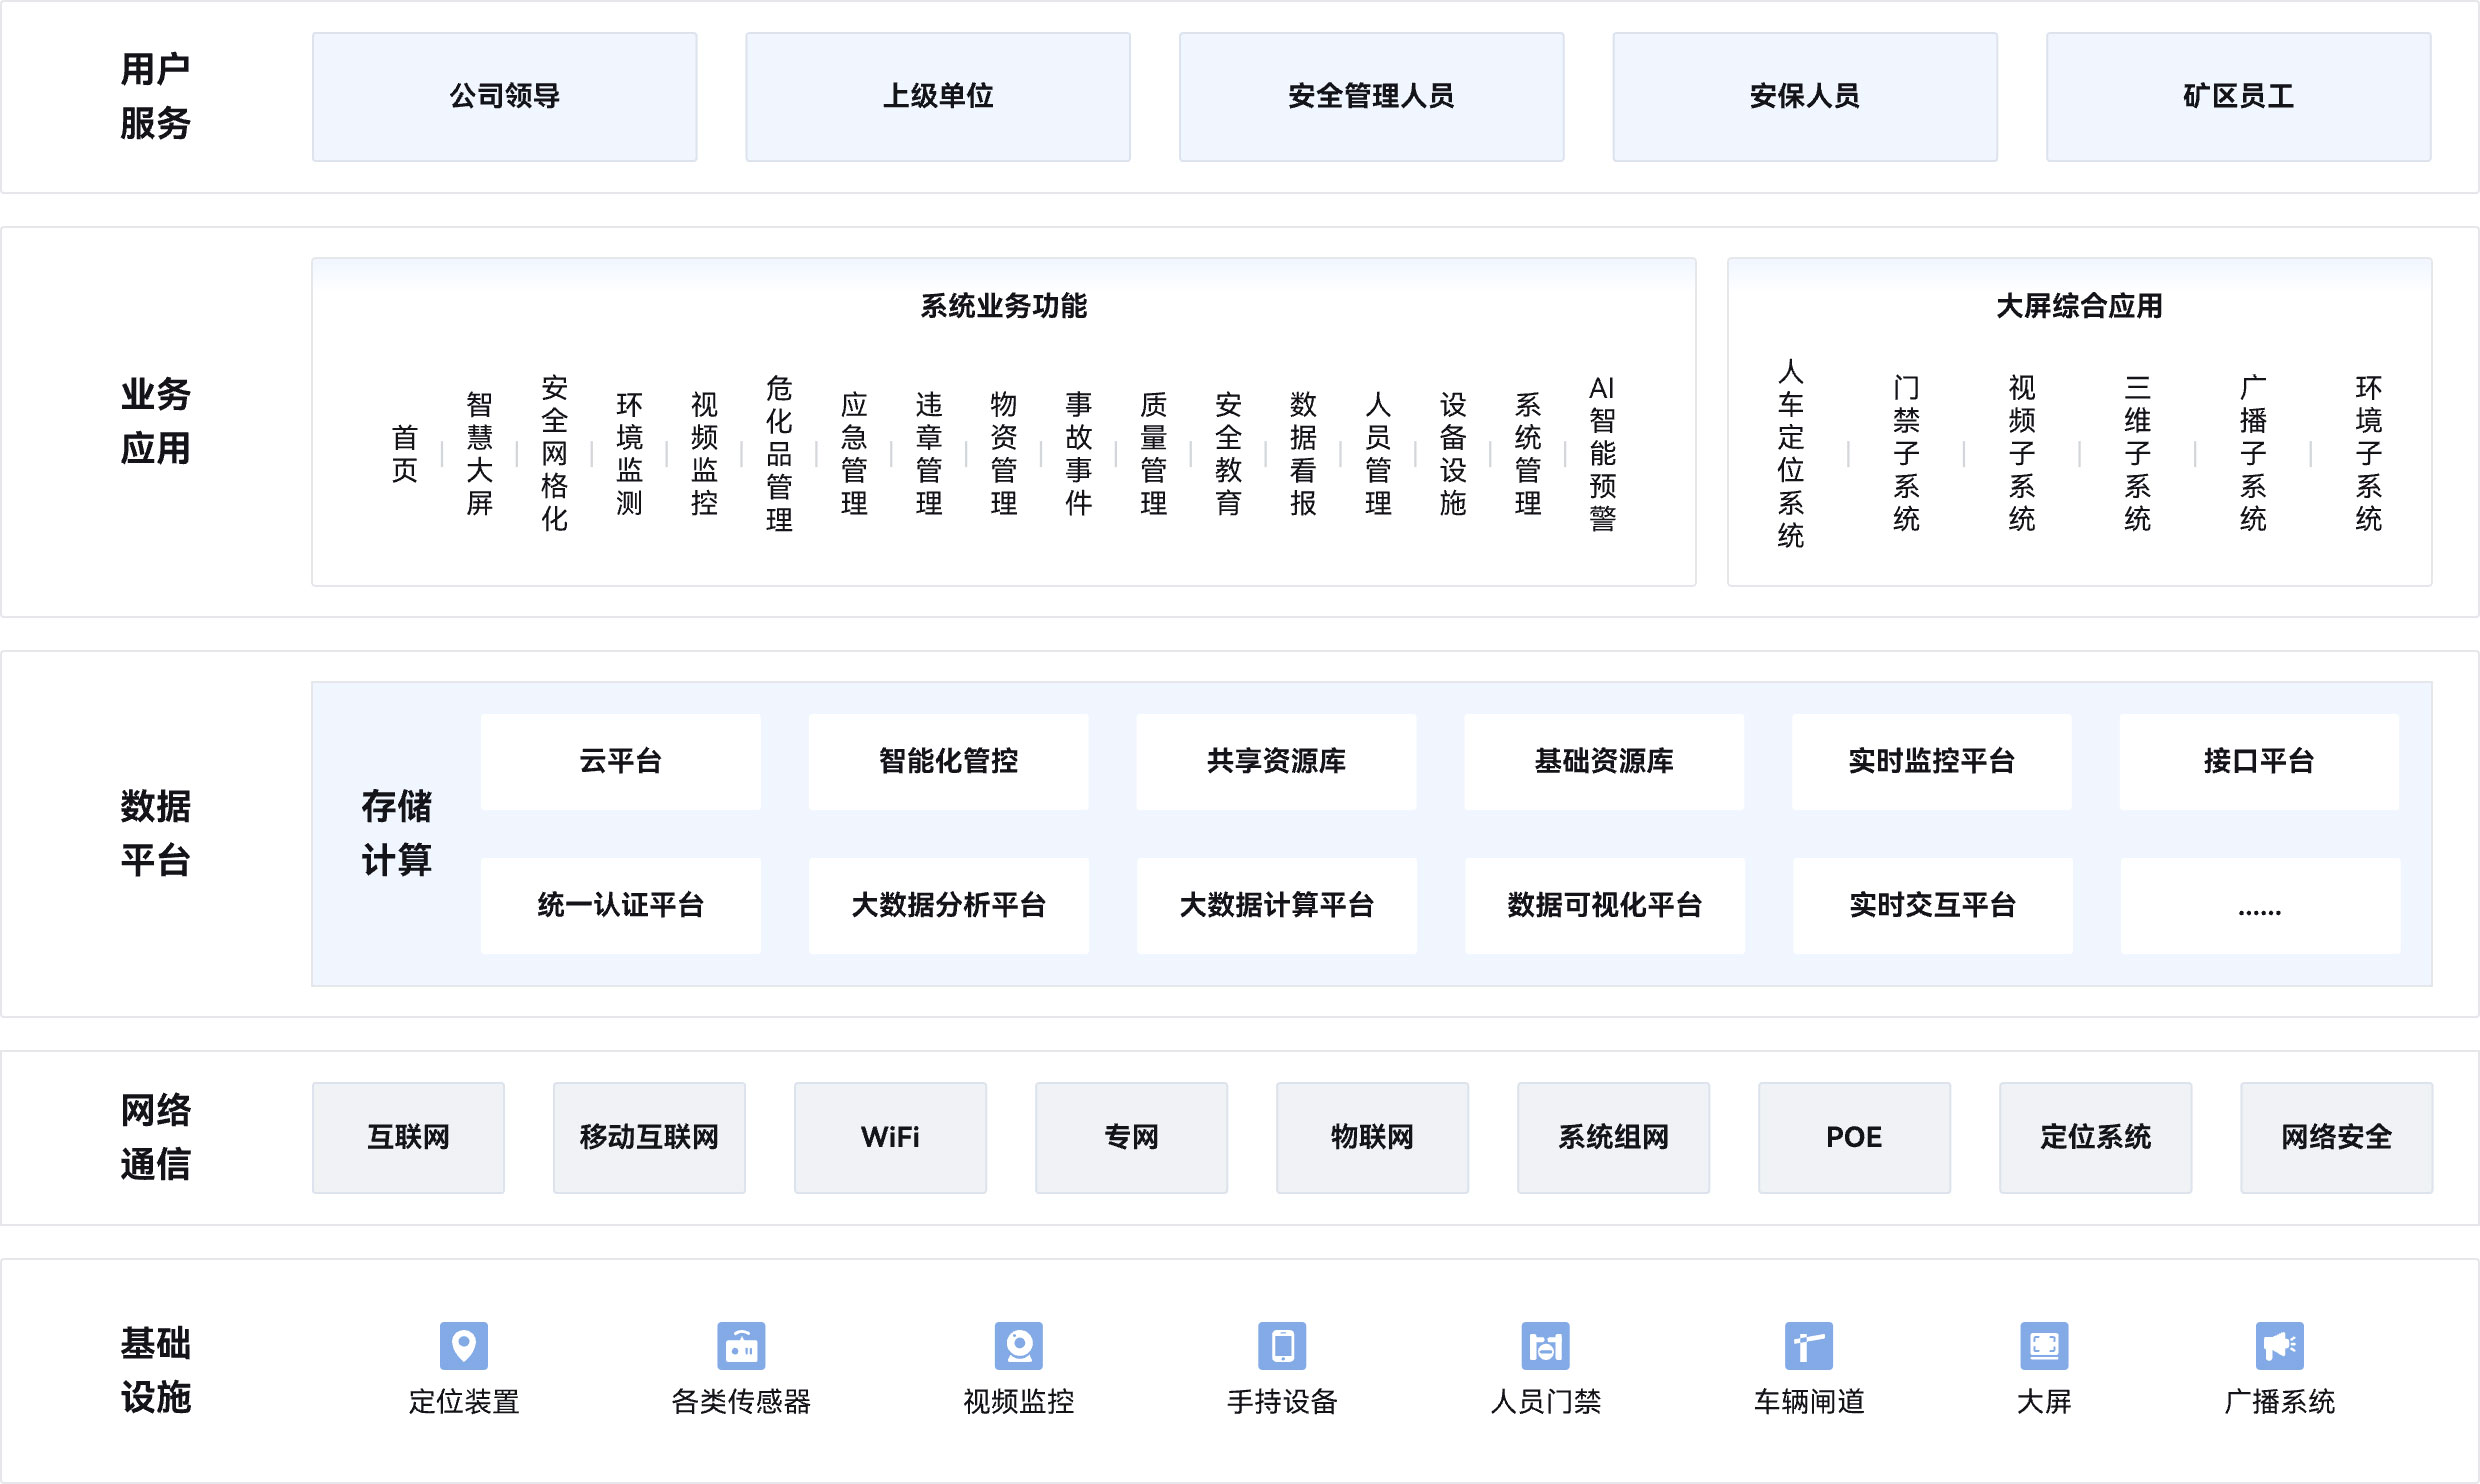
Task: Select the 大数据分析平台 tile
Action: tap(948, 906)
